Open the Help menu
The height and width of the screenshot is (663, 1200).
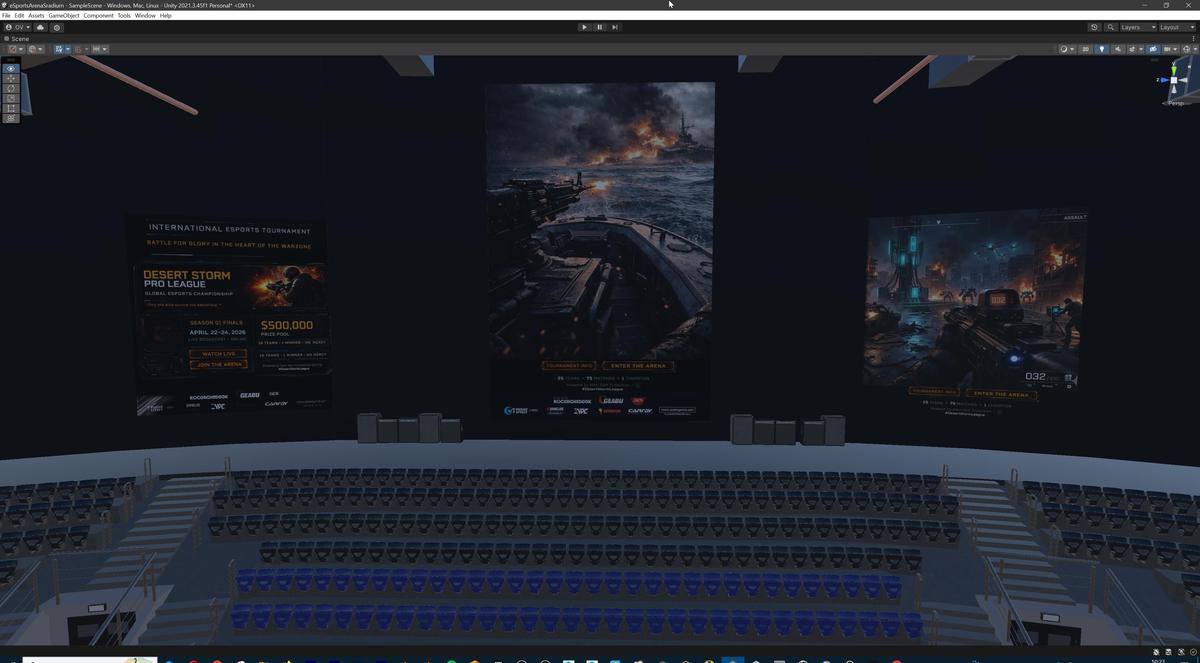point(166,16)
